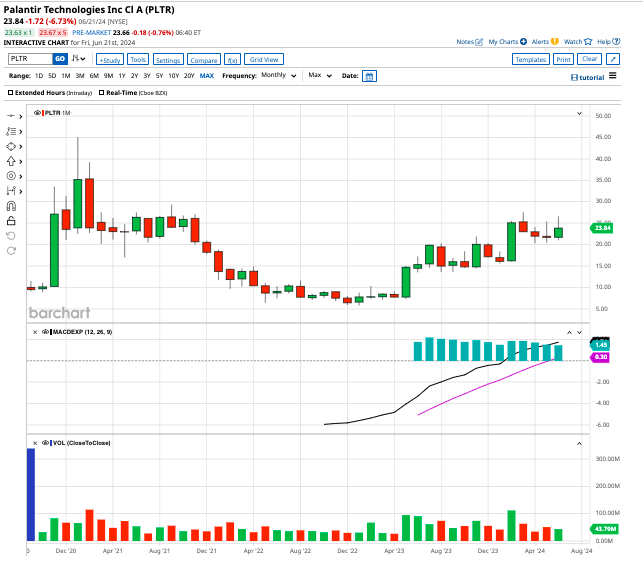643x565 pixels.
Task: Click the undo arrow icon
Action: point(11,236)
